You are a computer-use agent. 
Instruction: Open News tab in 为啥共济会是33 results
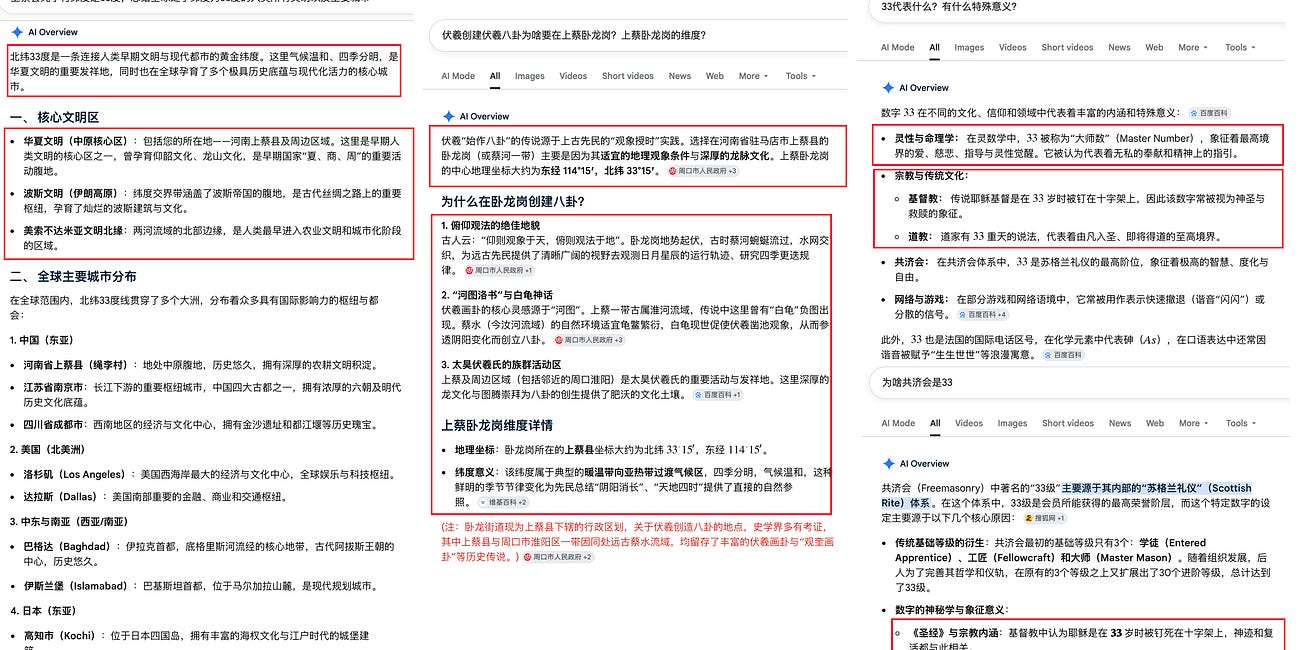(x=1119, y=423)
